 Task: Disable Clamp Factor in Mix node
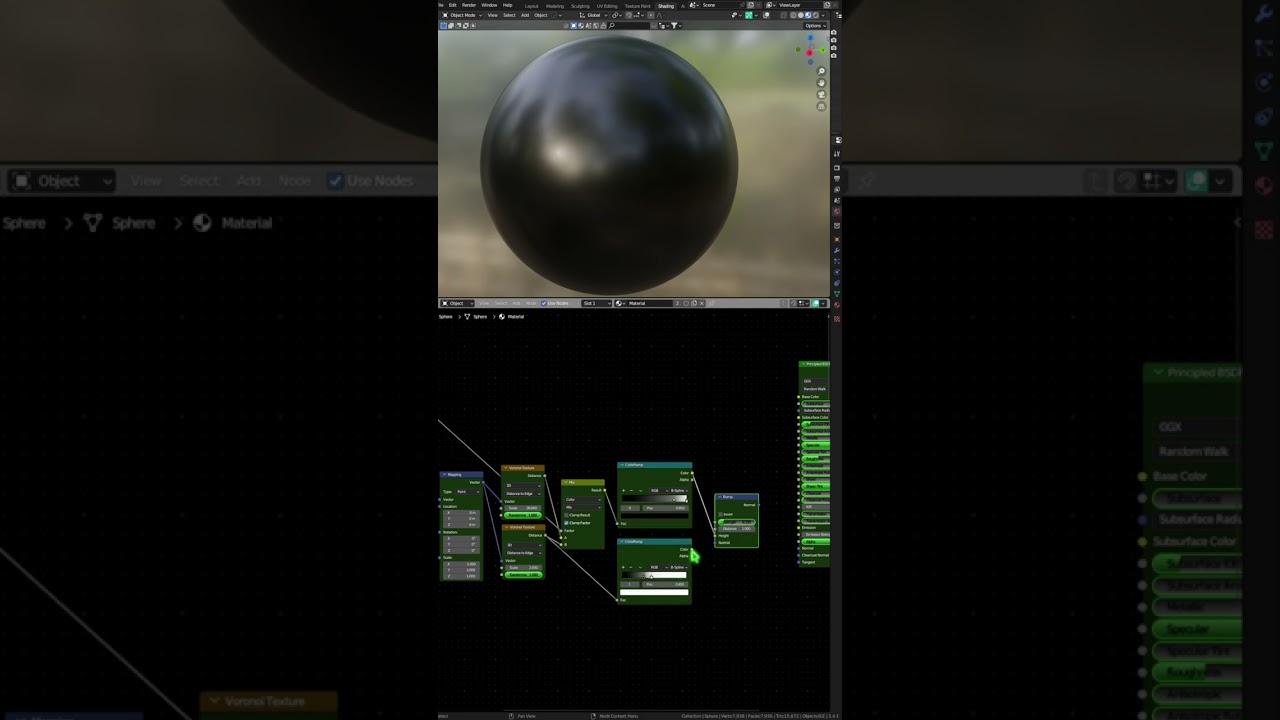click(566, 523)
